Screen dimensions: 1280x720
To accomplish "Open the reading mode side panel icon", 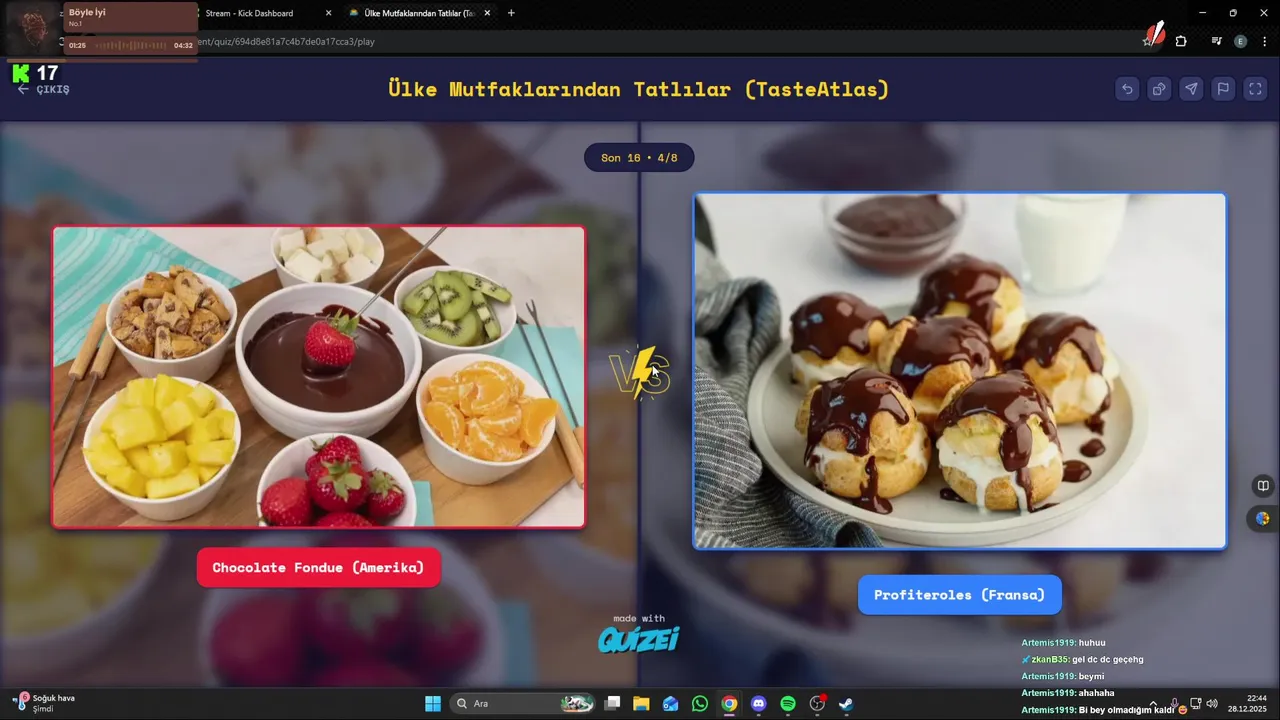I will coord(1263,486).
